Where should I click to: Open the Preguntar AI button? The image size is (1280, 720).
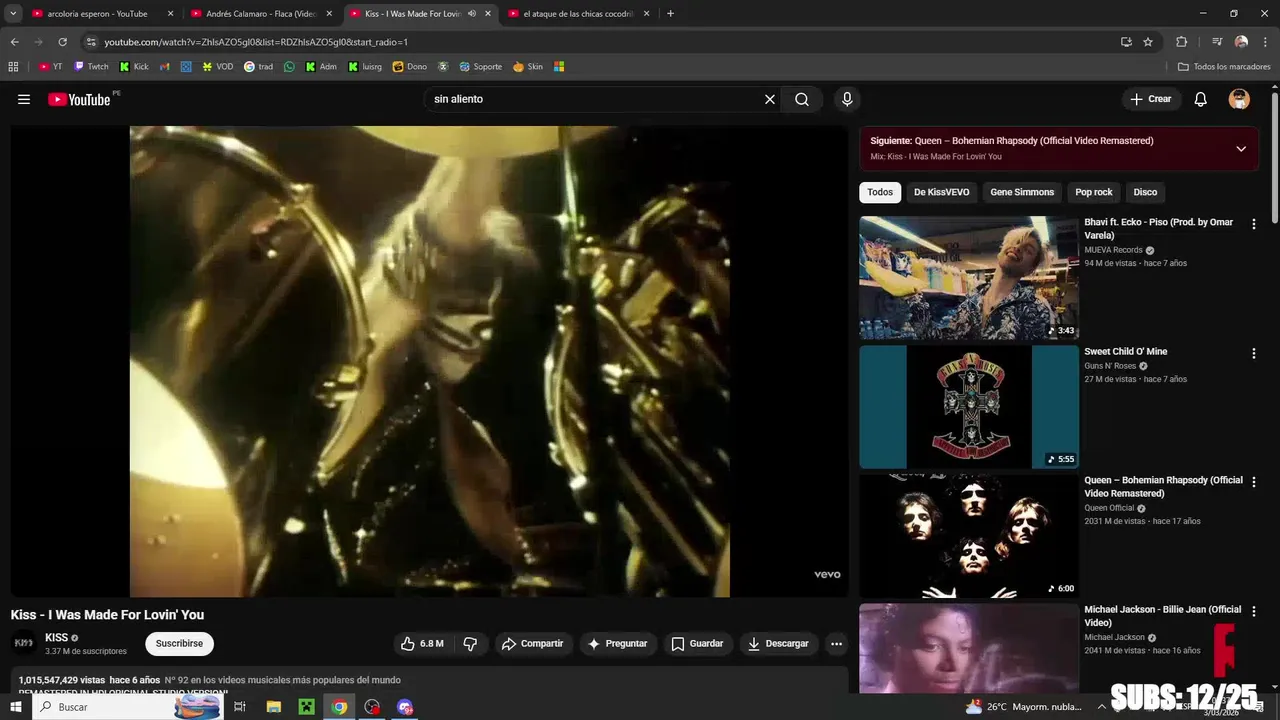pos(618,644)
